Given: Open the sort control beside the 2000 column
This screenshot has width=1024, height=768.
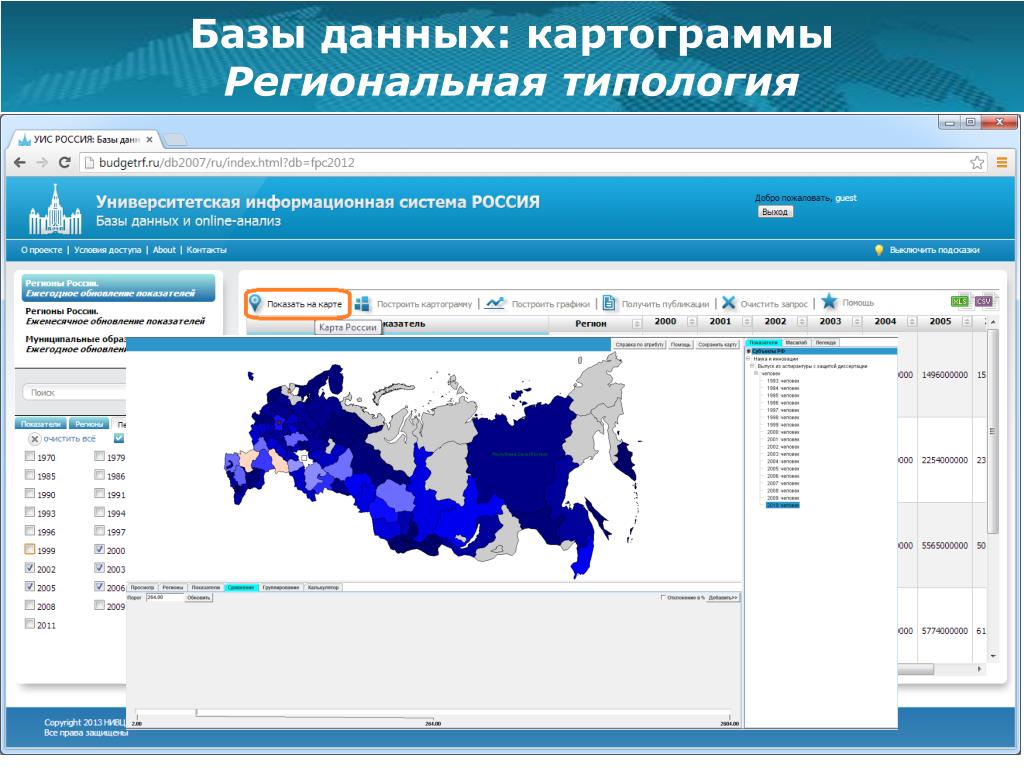Looking at the screenshot, I should coord(692,322).
